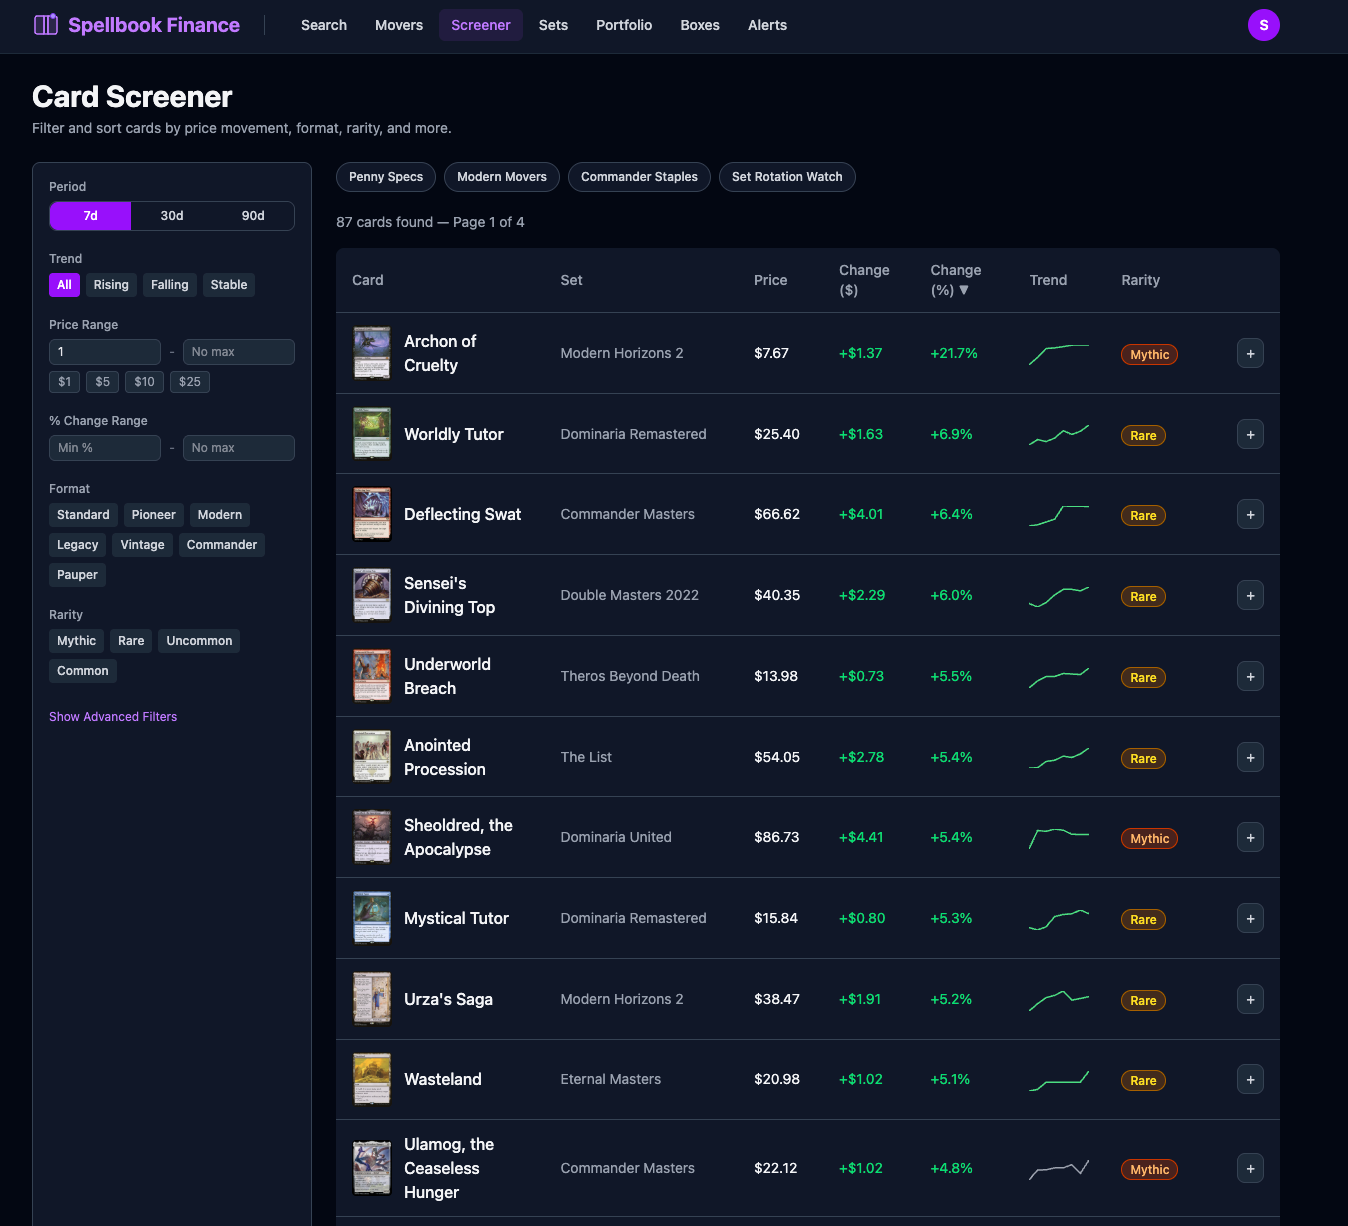Viewport: 1348px width, 1226px height.
Task: Open the Alerts tab
Action: tap(767, 25)
